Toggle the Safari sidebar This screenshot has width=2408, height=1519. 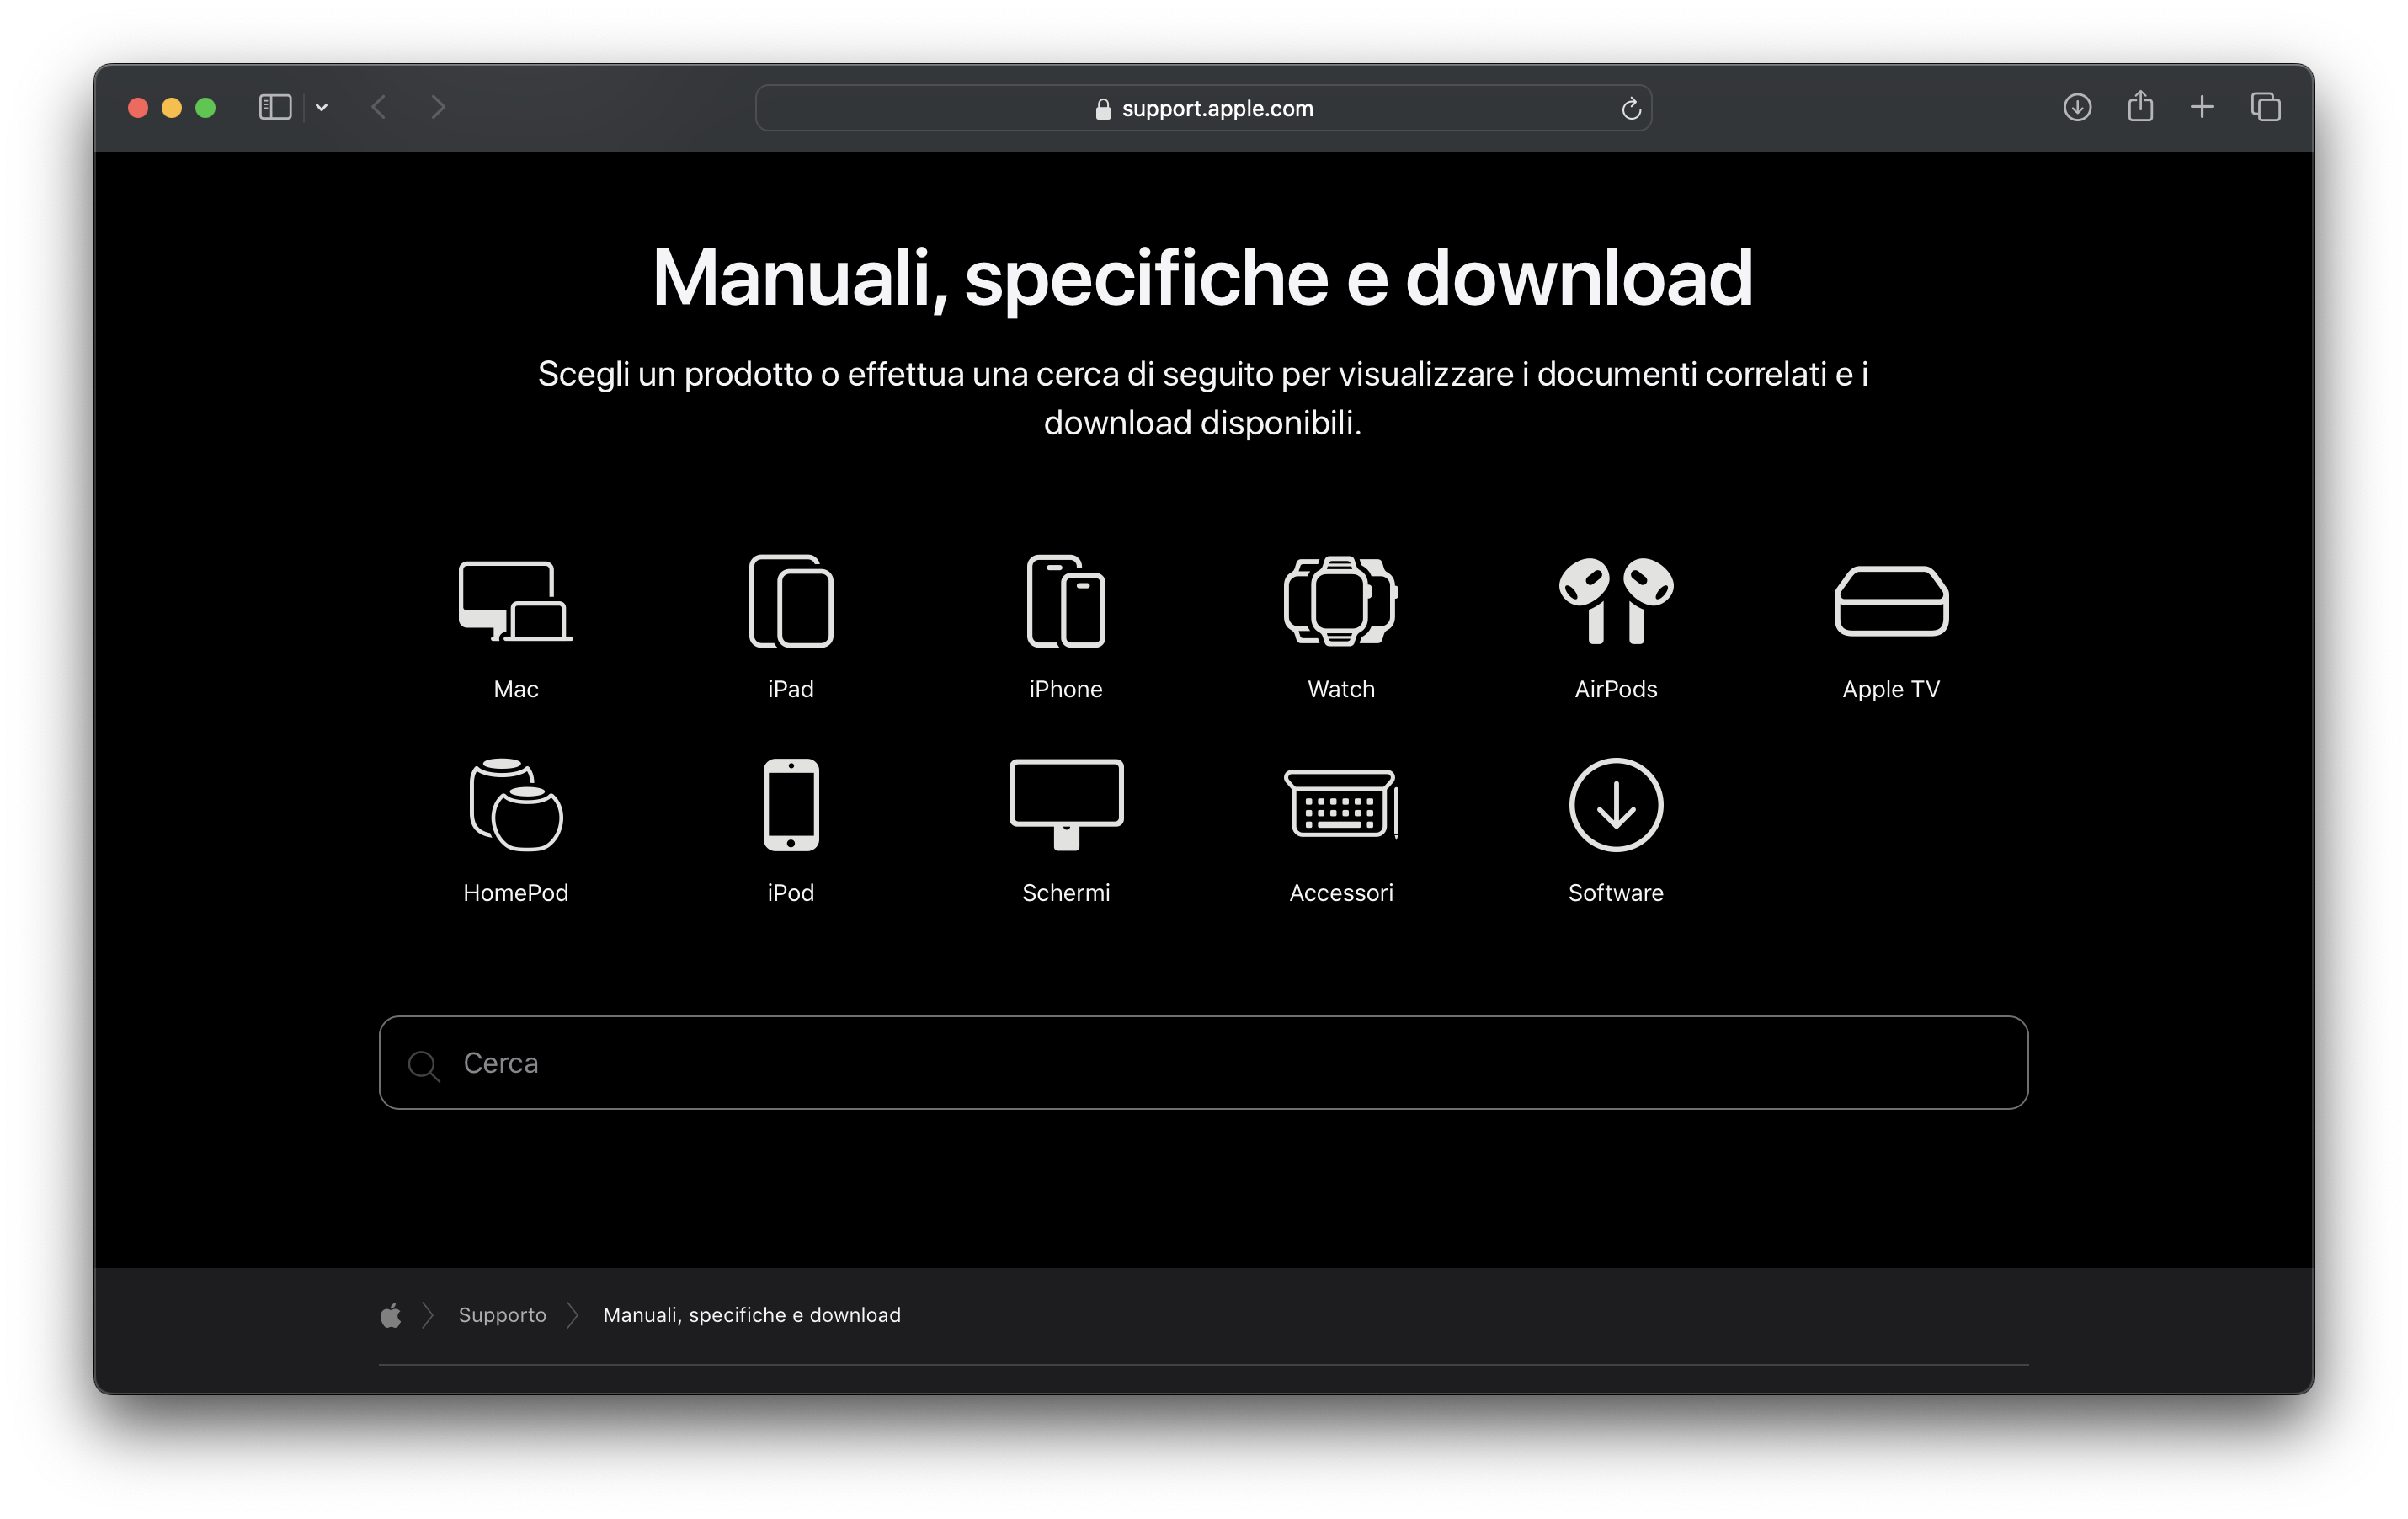click(275, 107)
